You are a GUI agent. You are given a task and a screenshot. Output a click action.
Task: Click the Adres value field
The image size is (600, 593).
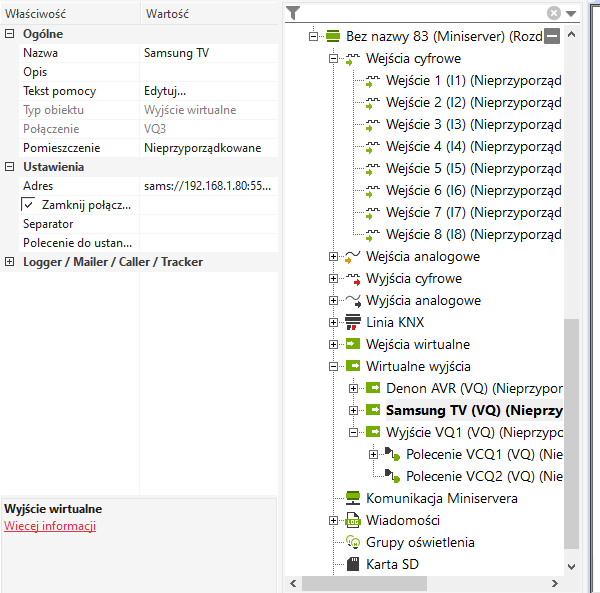(x=206, y=186)
